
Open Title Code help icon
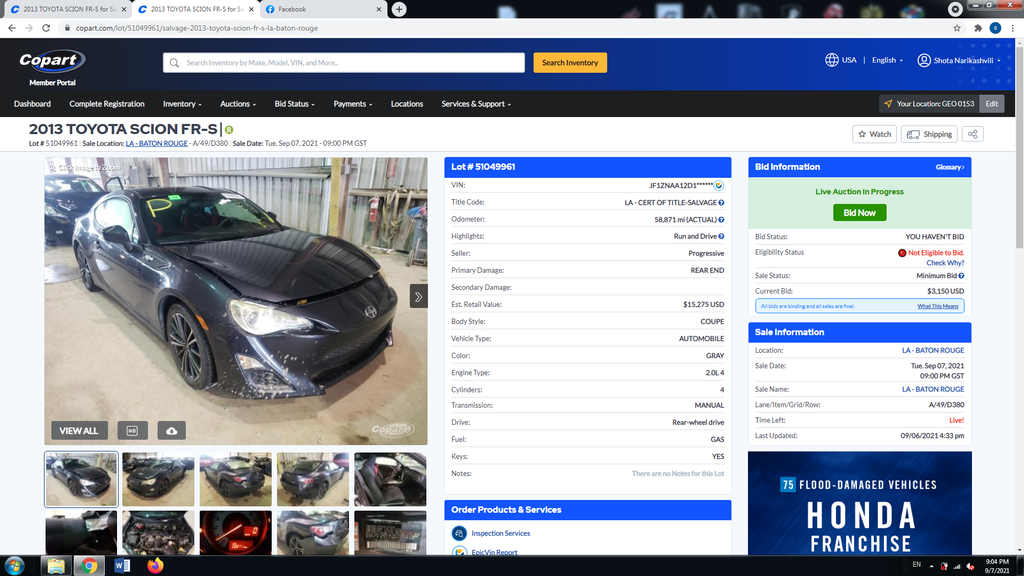click(x=721, y=202)
